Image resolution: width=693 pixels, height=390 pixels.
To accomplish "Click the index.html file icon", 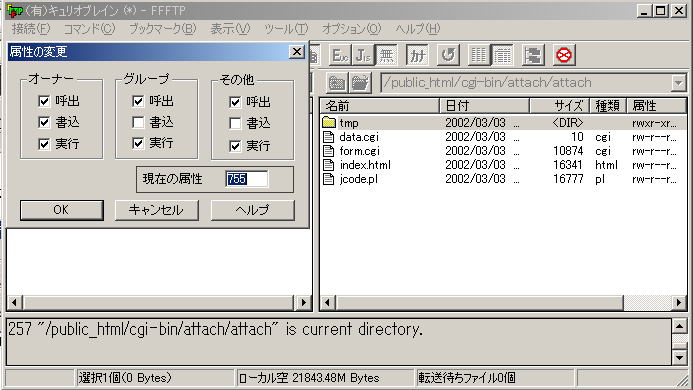I will [328, 165].
